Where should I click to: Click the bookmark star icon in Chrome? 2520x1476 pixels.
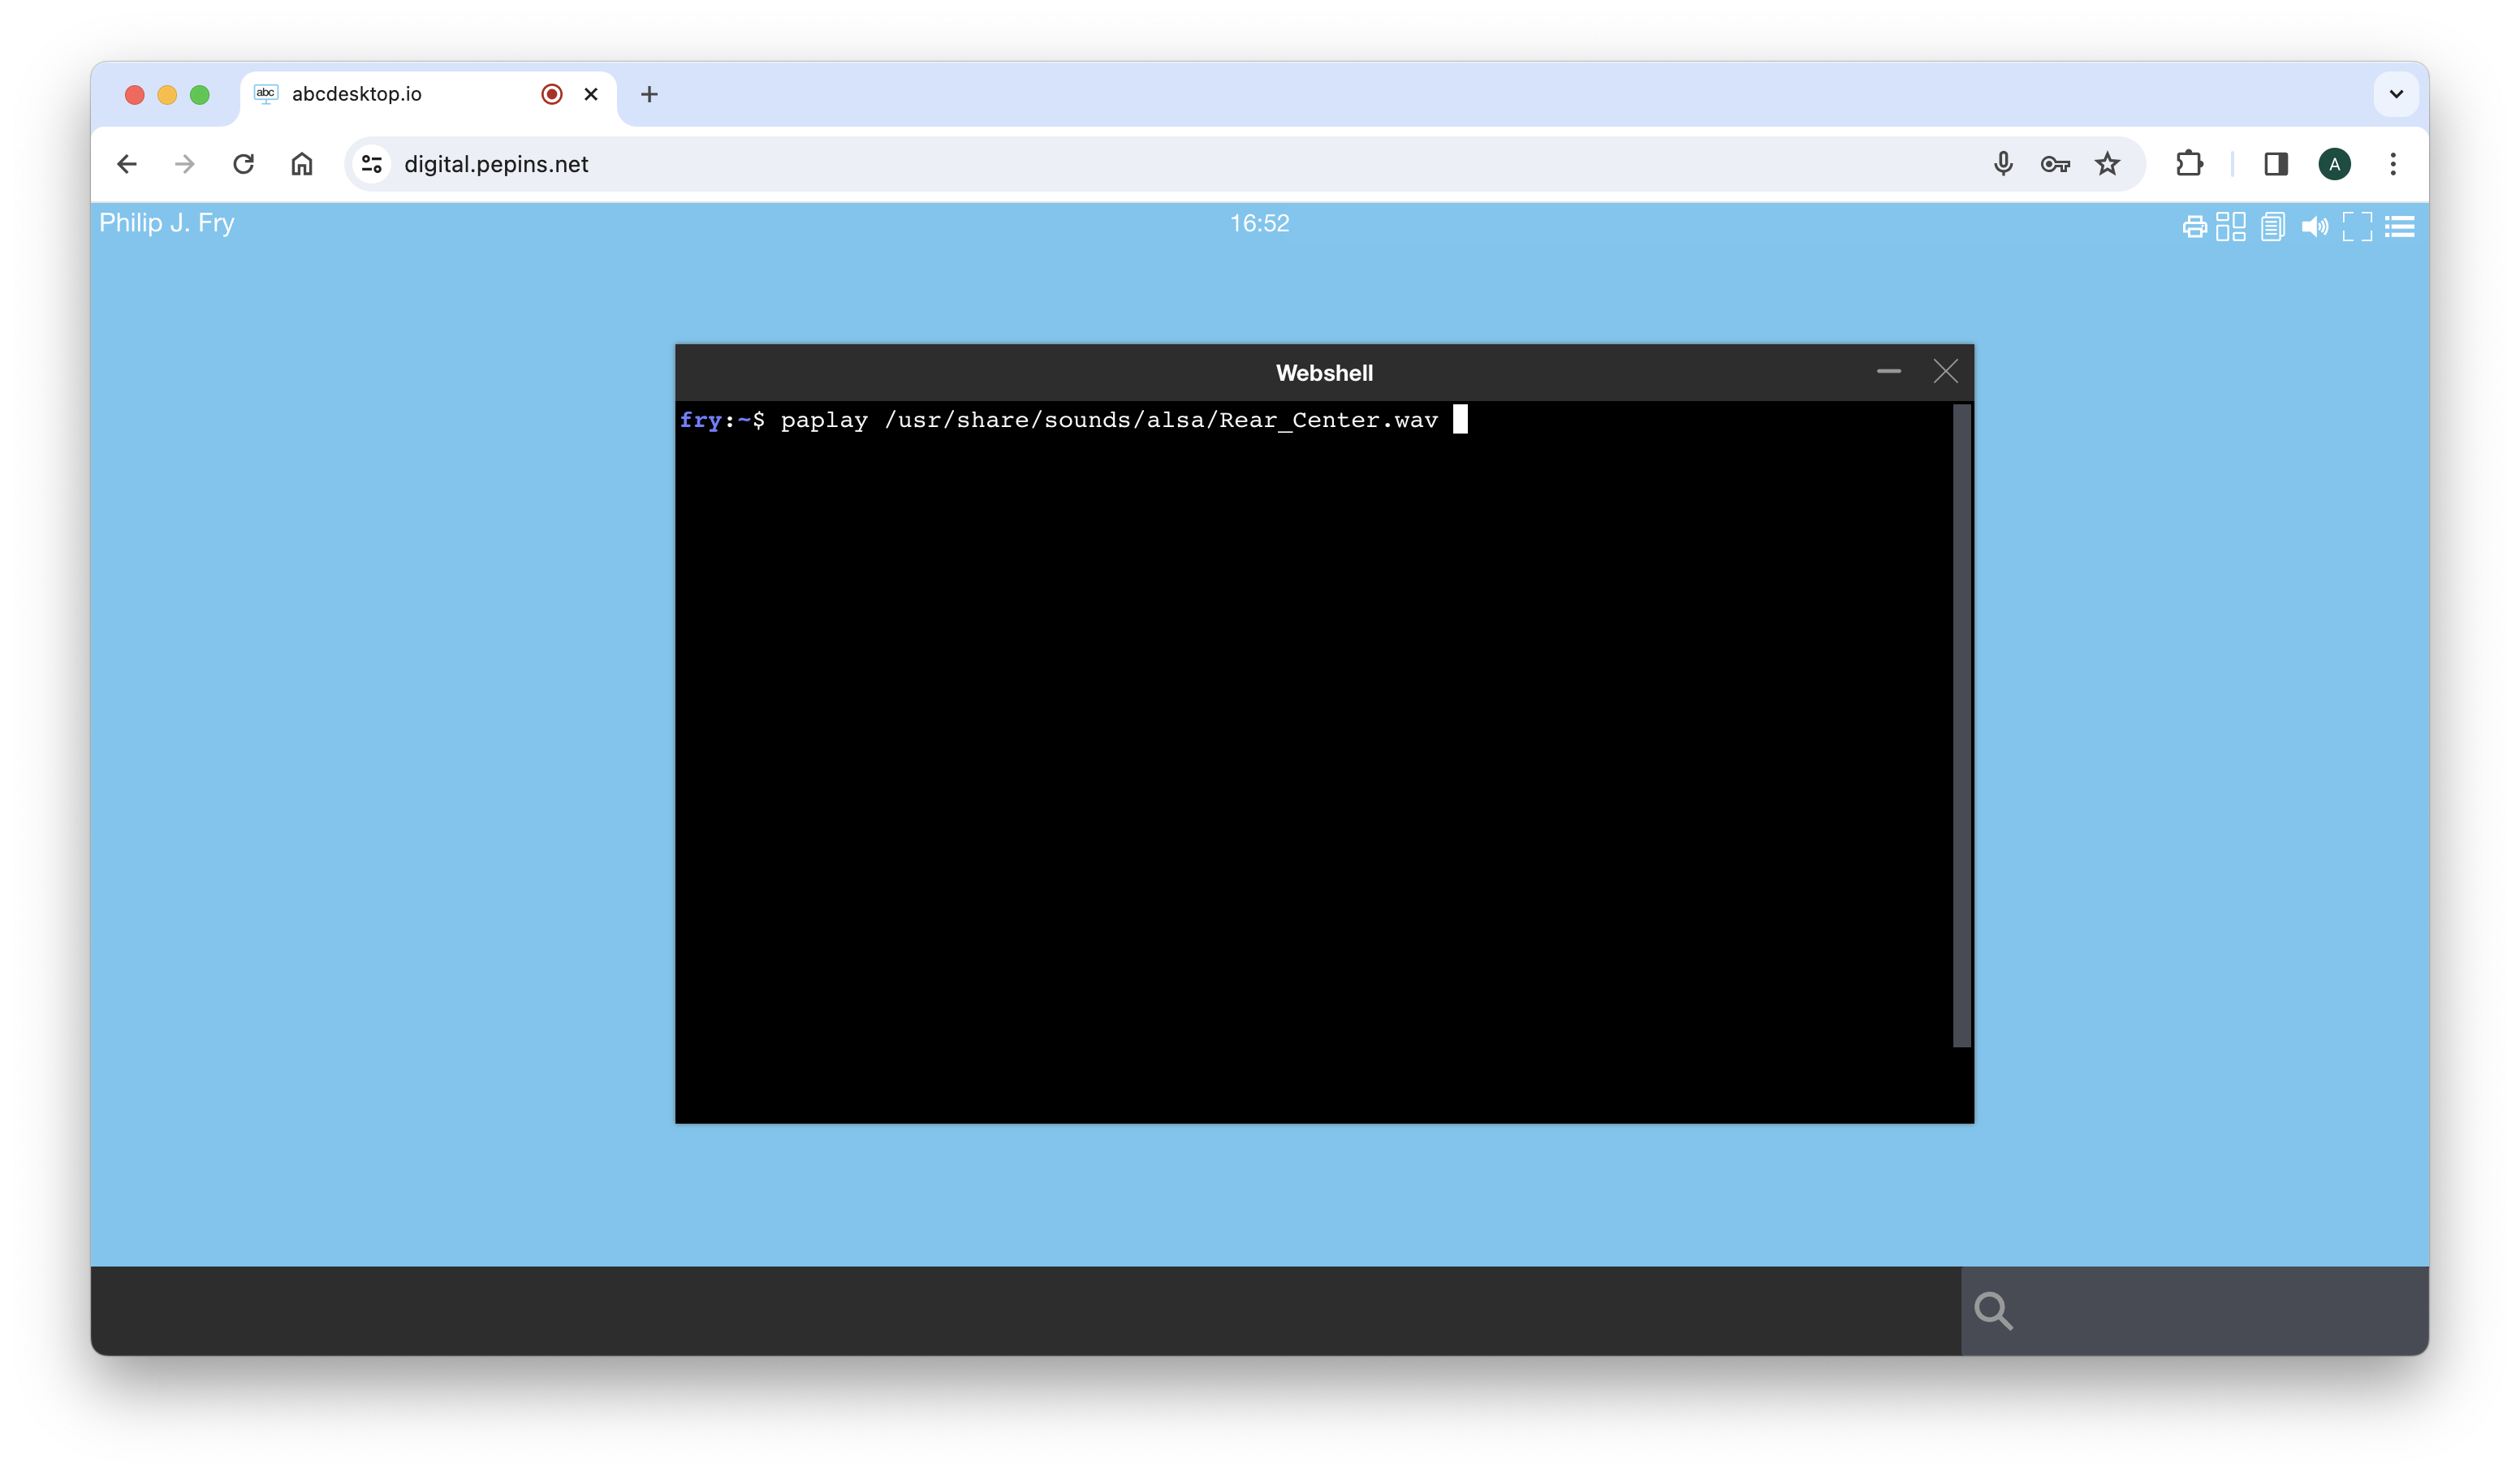point(2108,162)
